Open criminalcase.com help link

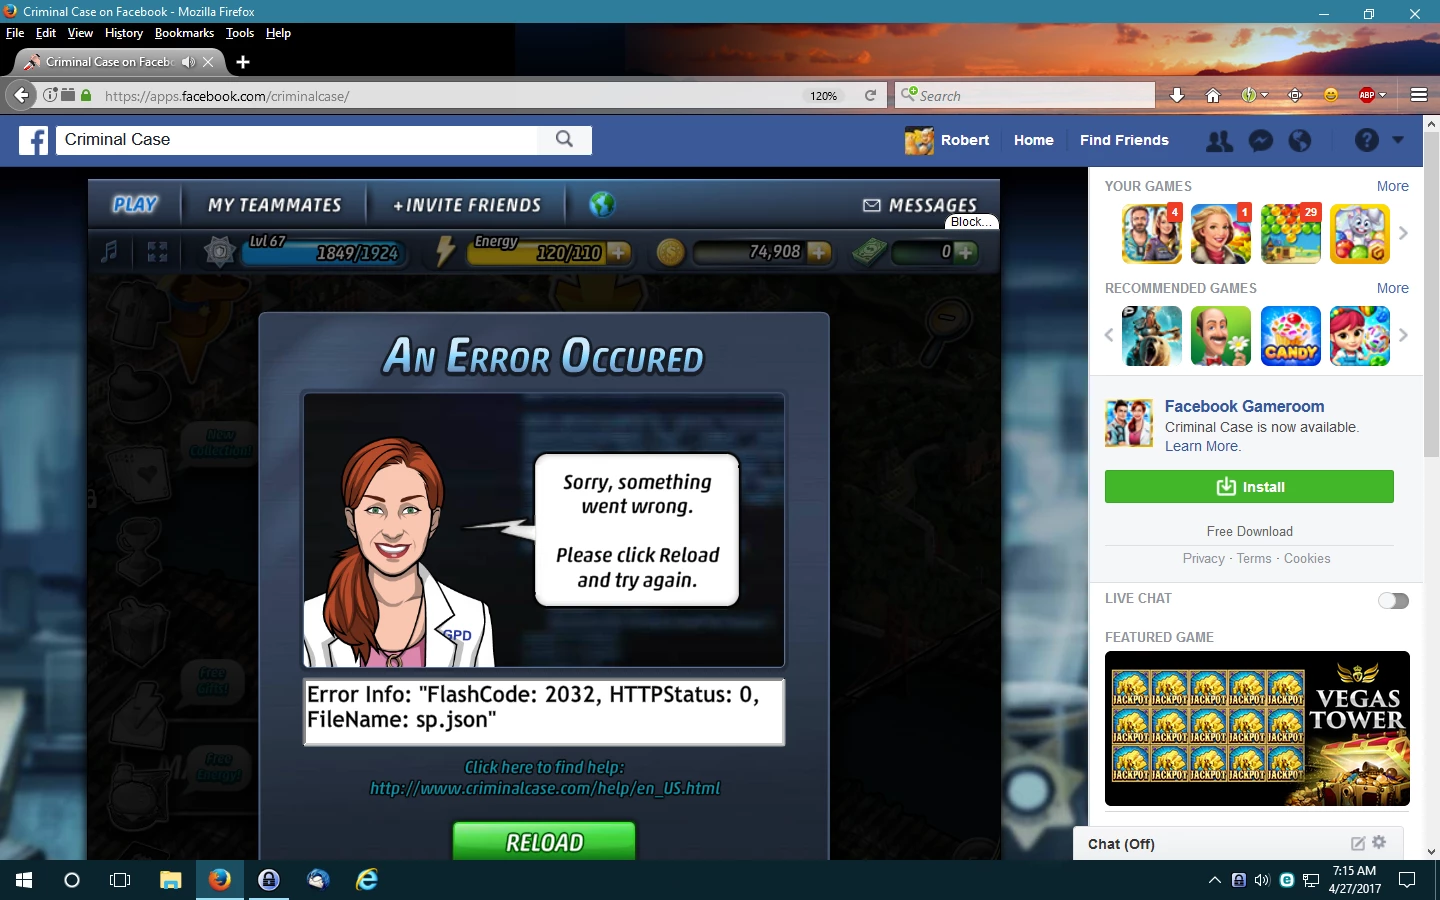[545, 788]
